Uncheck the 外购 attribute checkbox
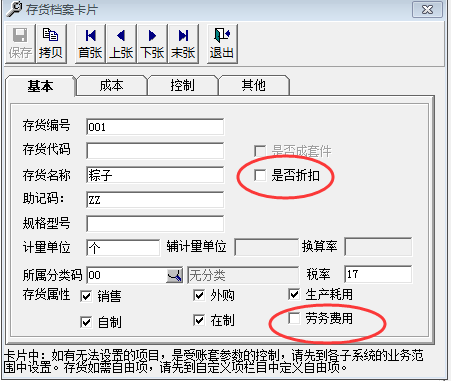This screenshot has height=381, width=451. pyautogui.click(x=199, y=295)
